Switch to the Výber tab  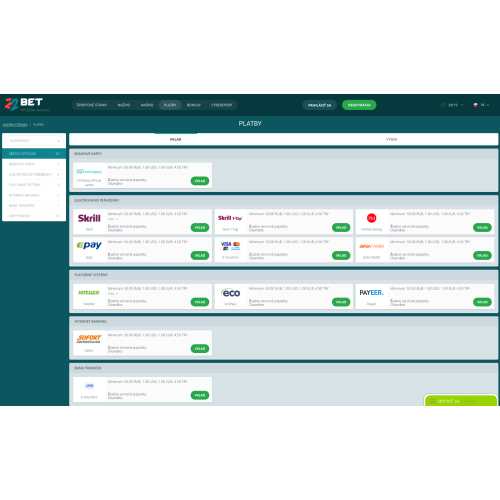pyautogui.click(x=391, y=139)
